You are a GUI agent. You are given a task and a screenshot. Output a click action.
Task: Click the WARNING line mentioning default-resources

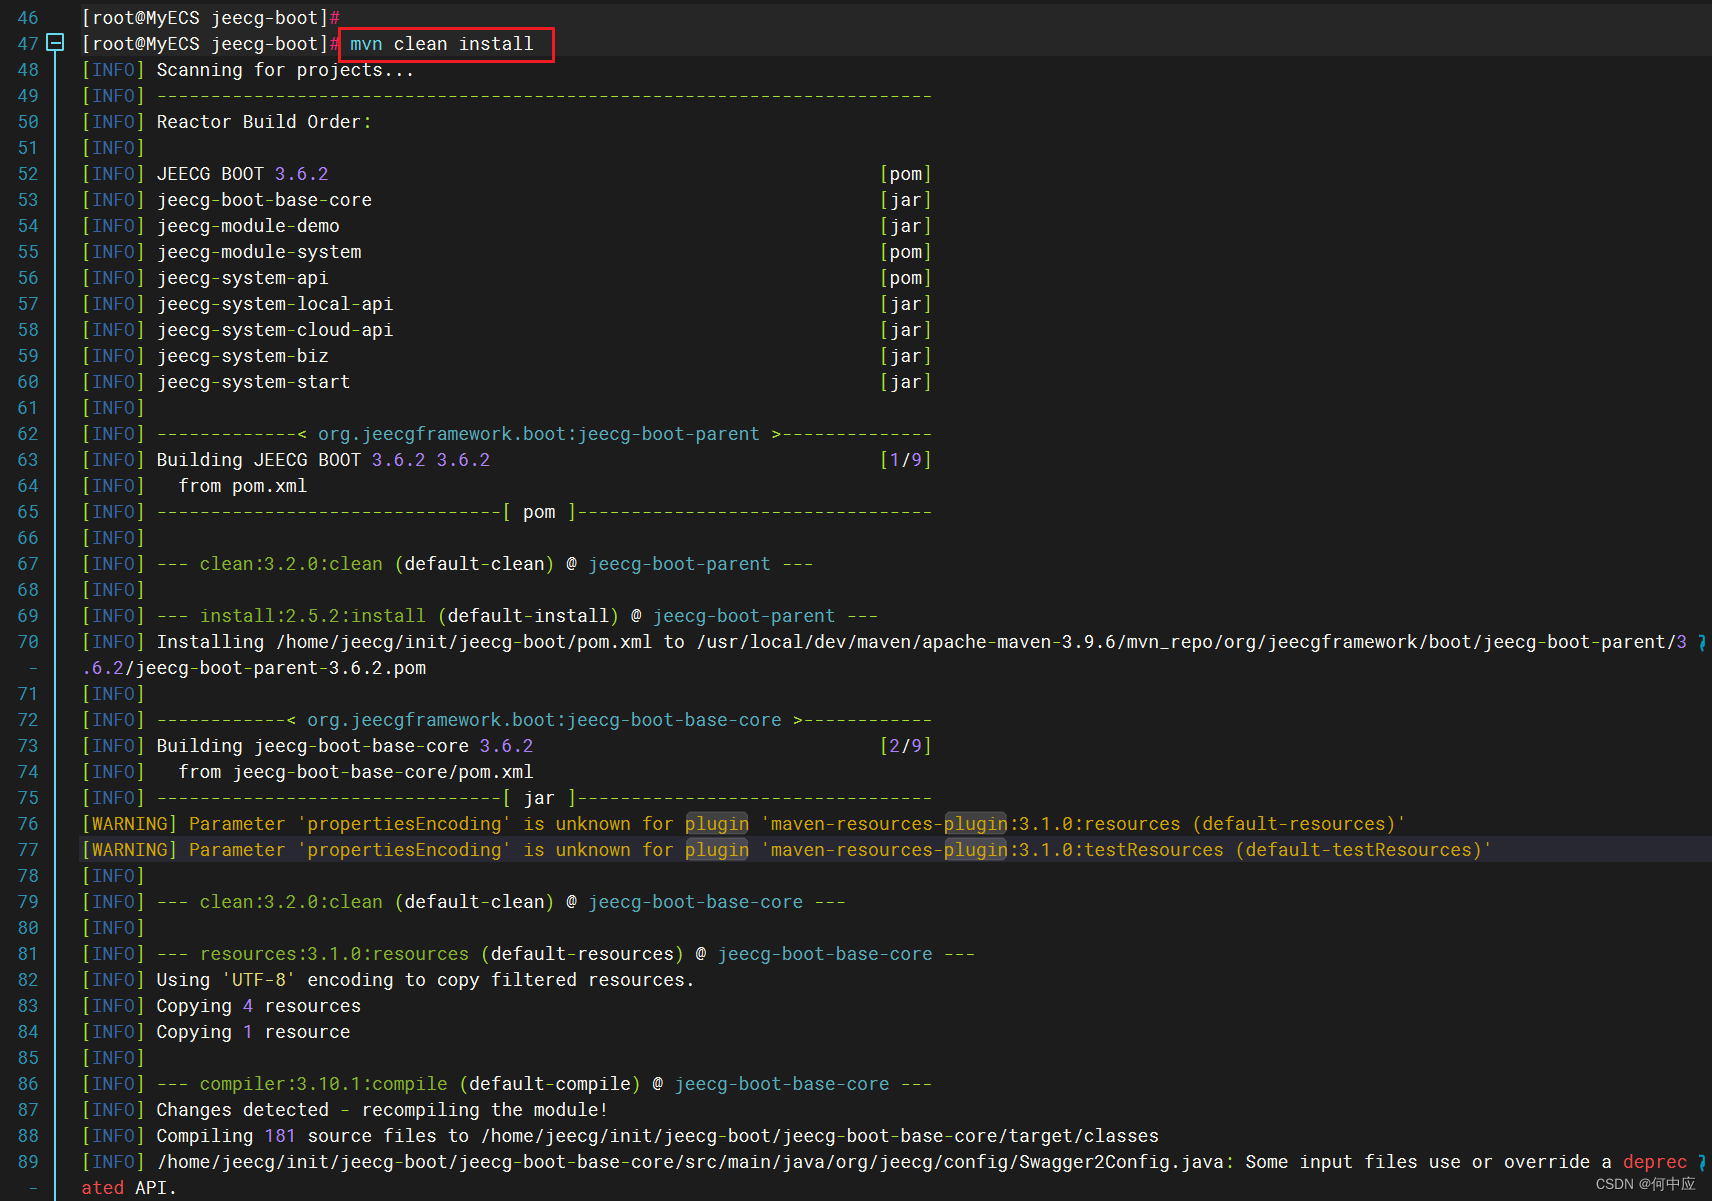[744, 824]
